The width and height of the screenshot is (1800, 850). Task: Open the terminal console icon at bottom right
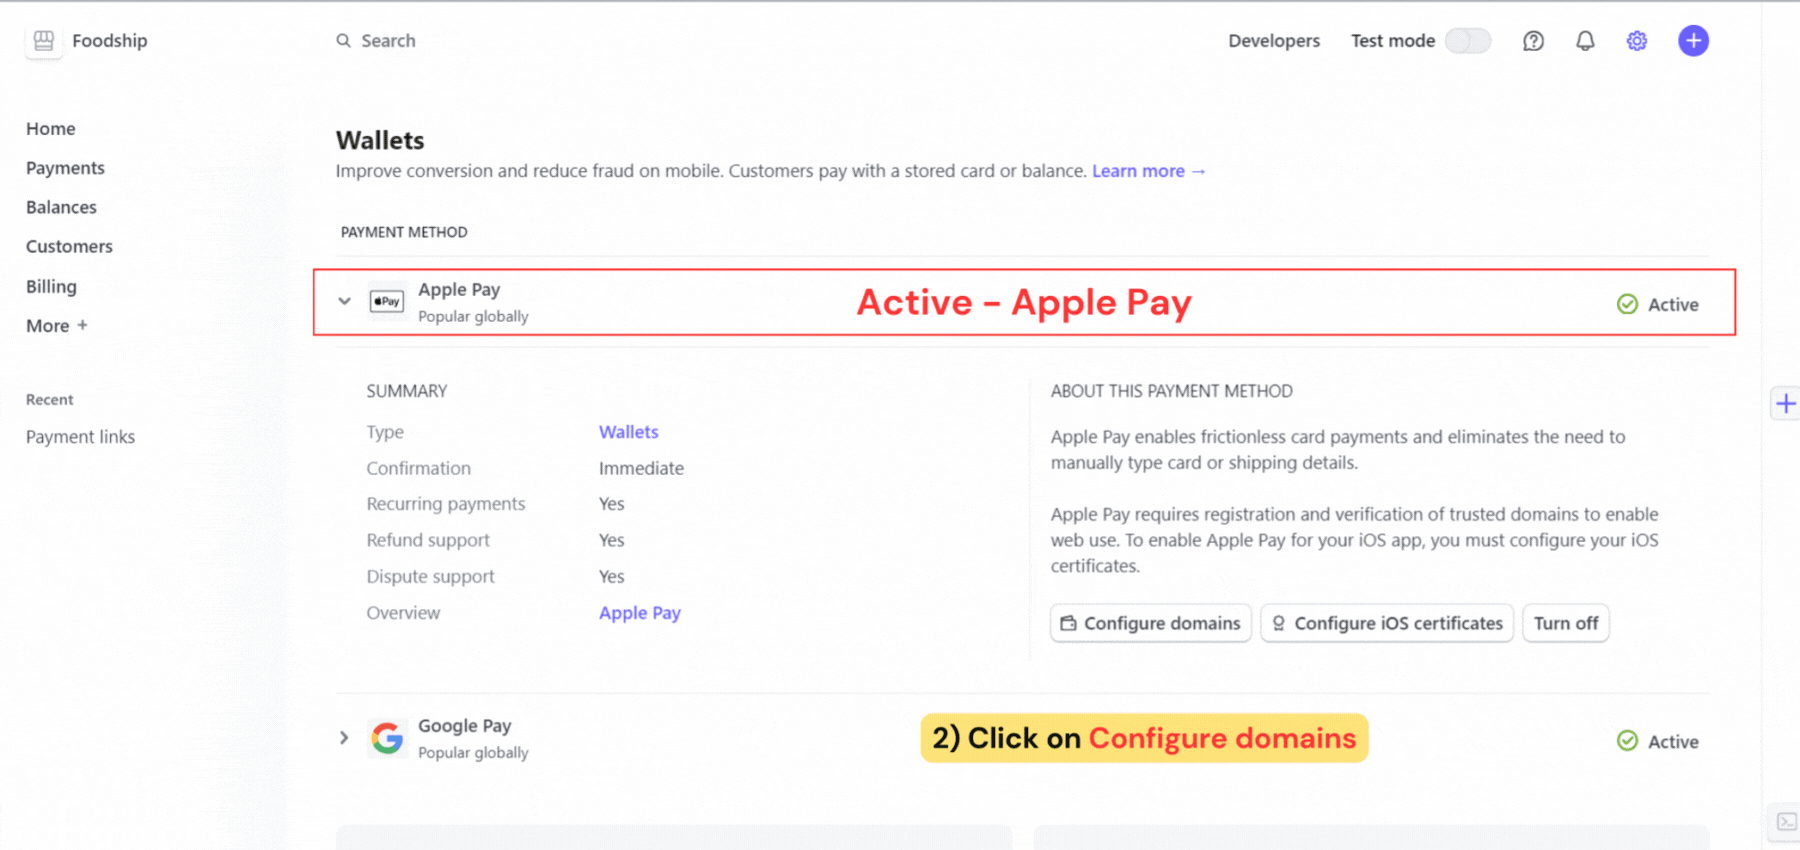click(1786, 822)
